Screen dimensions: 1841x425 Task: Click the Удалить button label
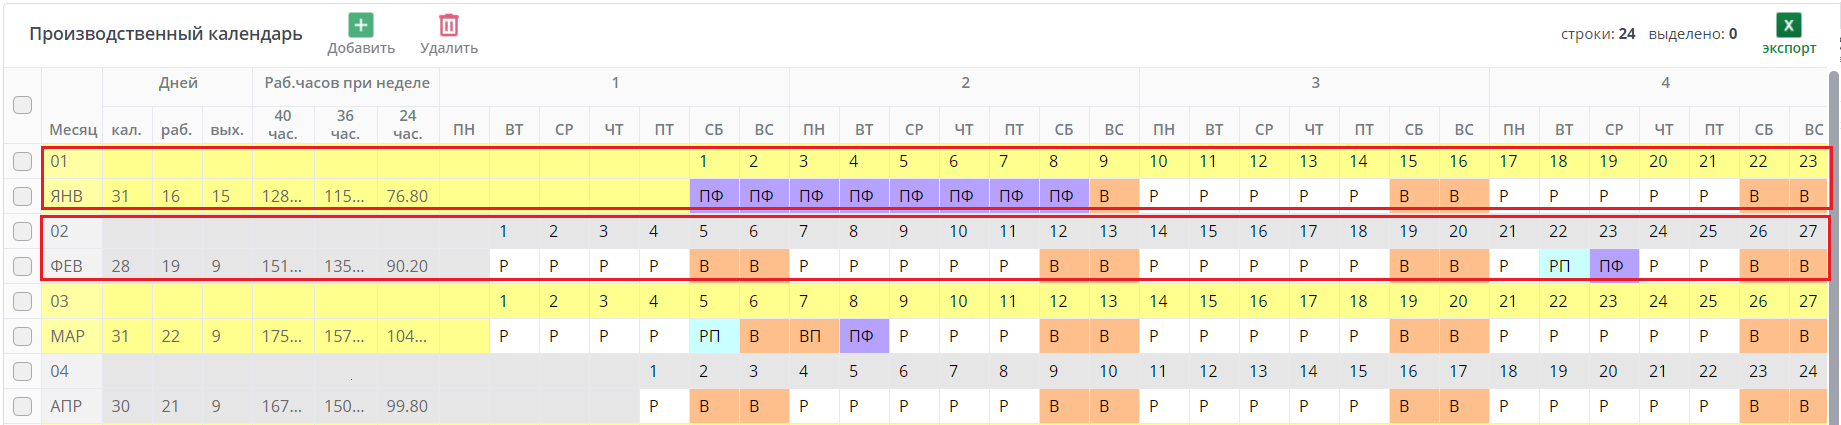coord(449,48)
